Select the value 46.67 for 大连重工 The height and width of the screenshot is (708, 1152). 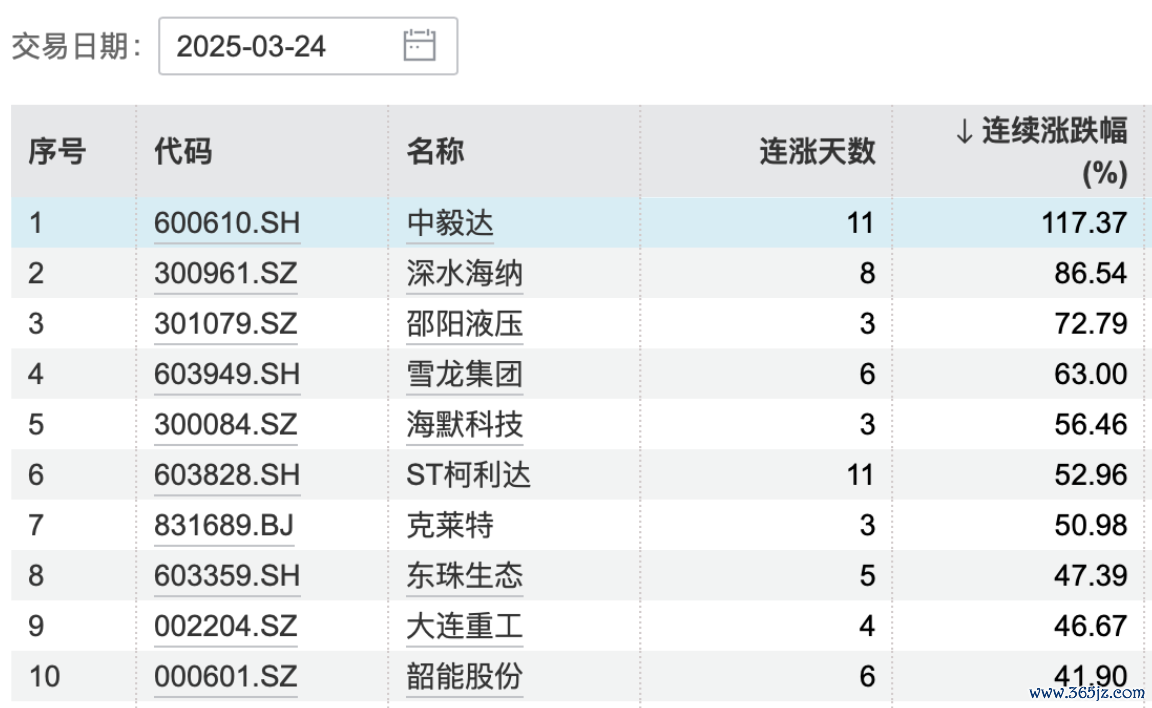1091,626
